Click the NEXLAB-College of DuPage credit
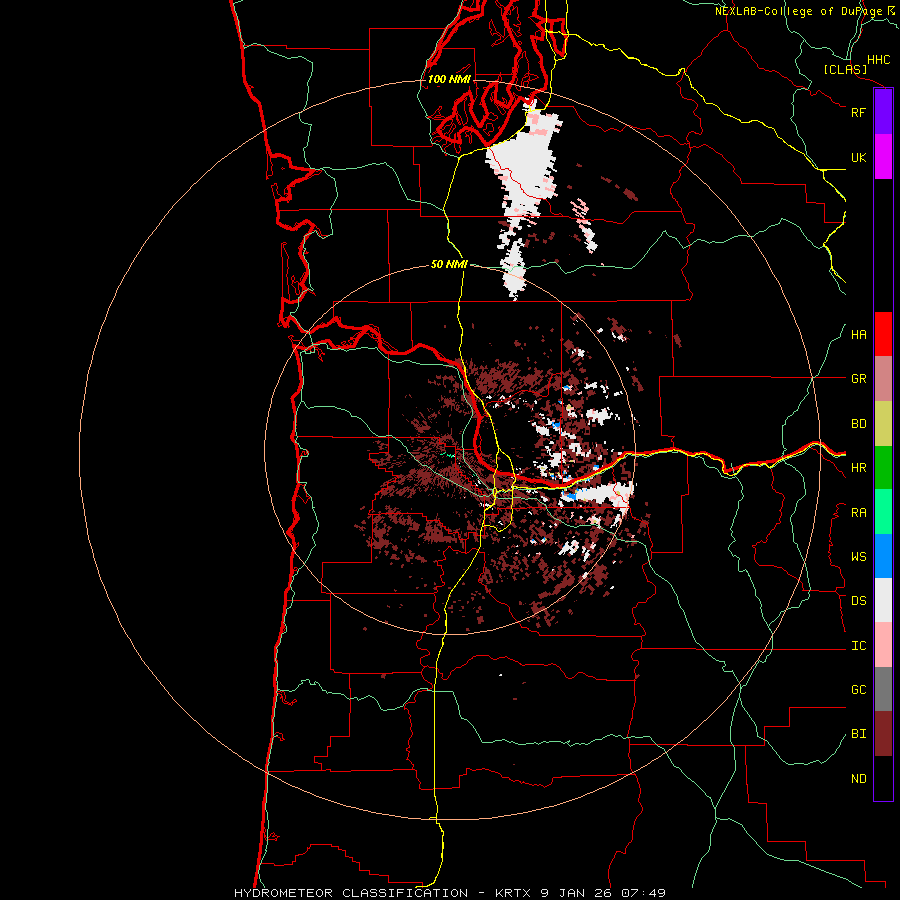The image size is (900, 900). pos(806,11)
